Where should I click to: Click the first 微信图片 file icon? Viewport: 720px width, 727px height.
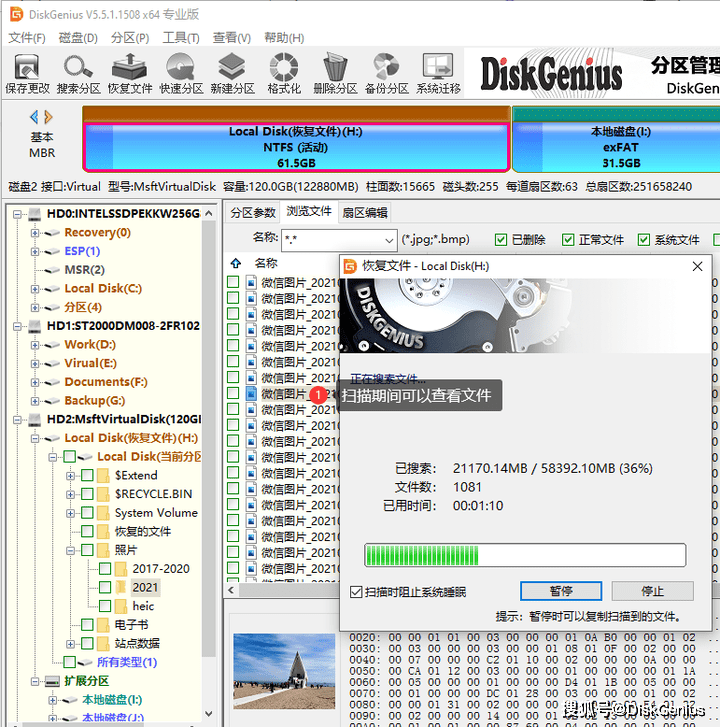point(251,282)
